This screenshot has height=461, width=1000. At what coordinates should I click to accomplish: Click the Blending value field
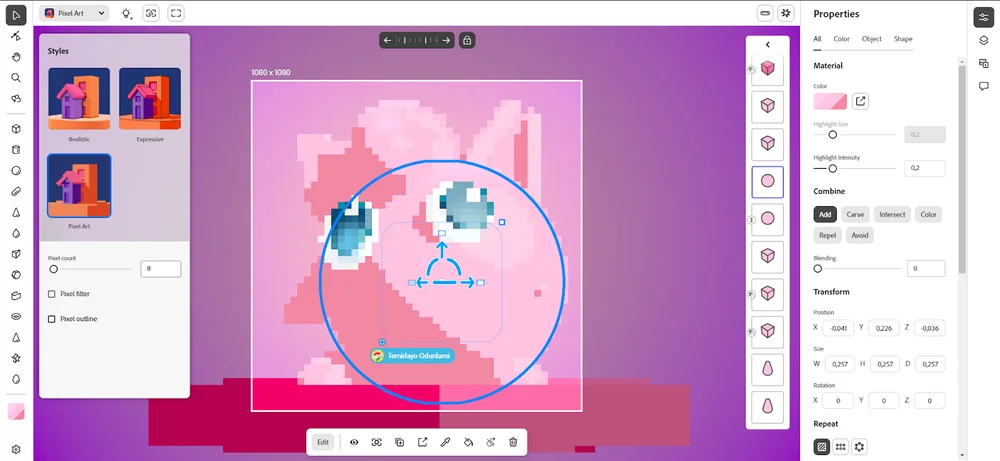coord(925,268)
